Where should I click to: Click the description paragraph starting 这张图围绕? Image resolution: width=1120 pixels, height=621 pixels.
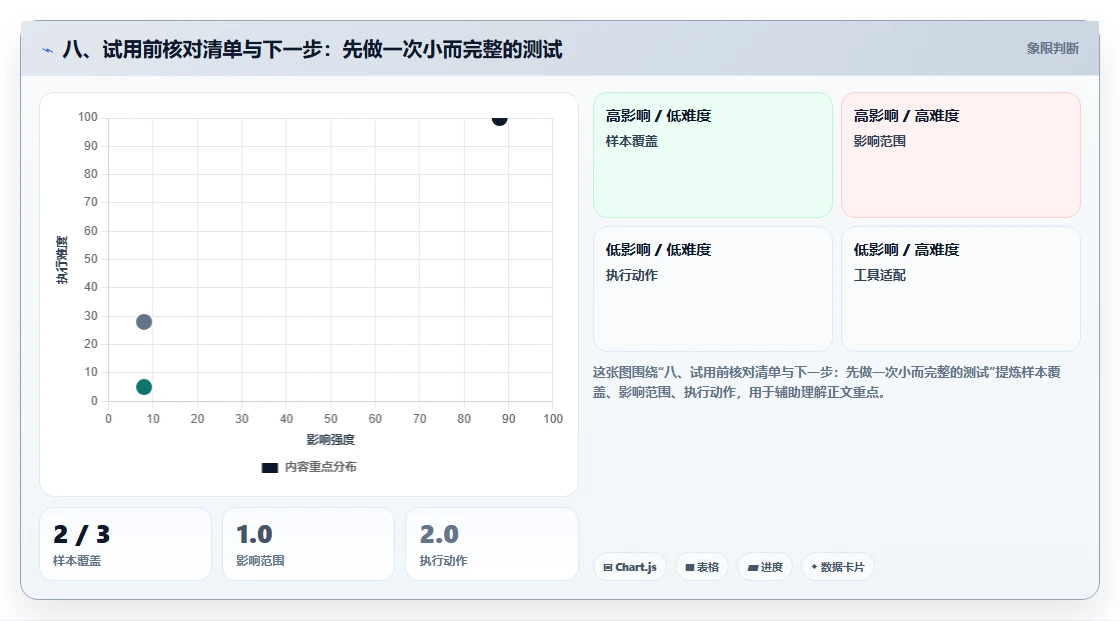826,382
